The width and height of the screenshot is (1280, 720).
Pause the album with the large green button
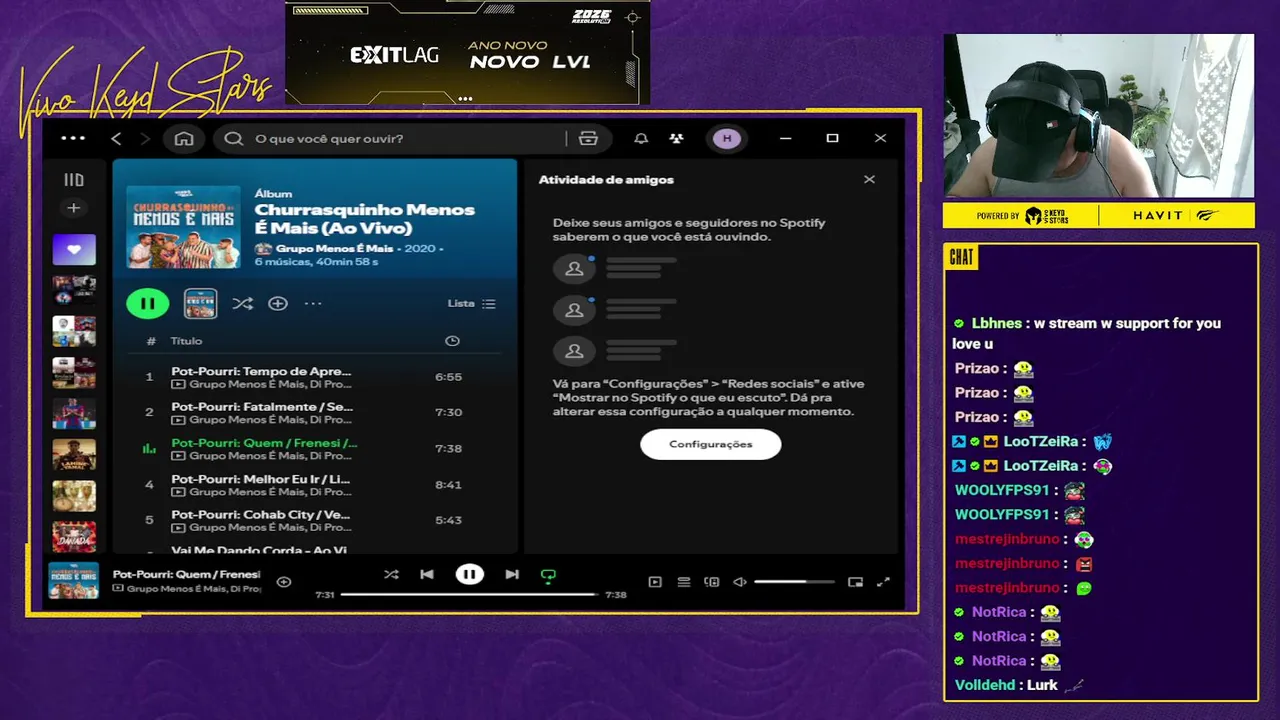148,303
